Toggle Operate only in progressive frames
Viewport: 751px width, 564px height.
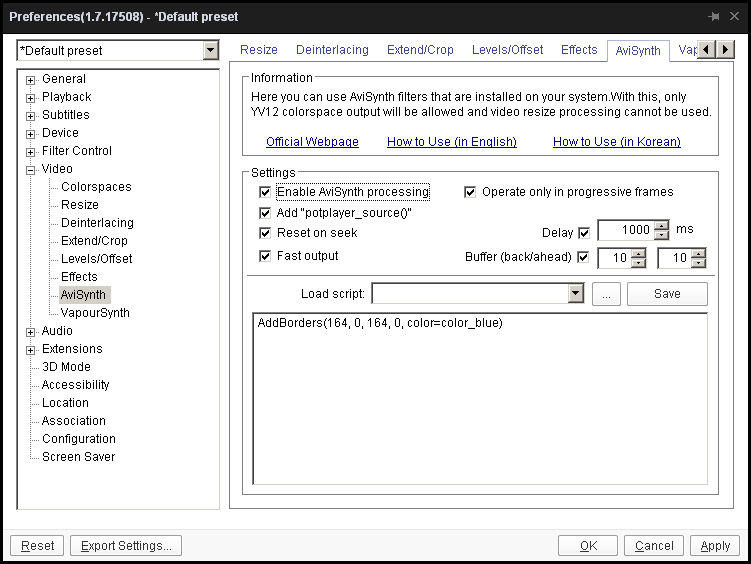[470, 192]
